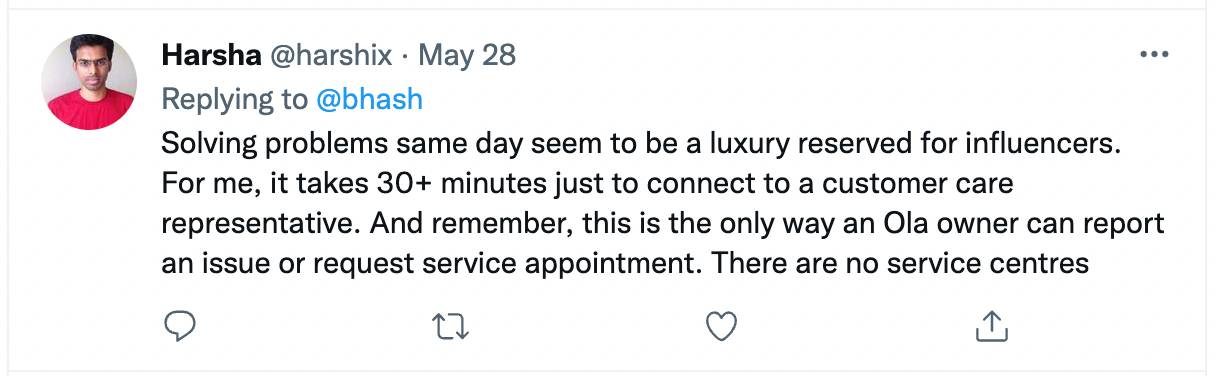The width and height of the screenshot is (1216, 376).
Task: View Harsha's profile picture
Action: click(88, 81)
